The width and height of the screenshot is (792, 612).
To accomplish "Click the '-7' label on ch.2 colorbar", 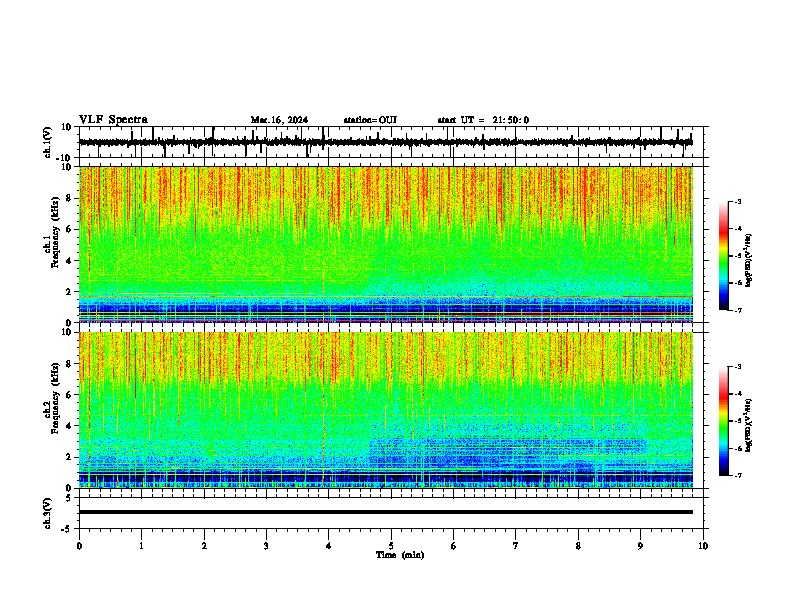I will click(x=737, y=475).
